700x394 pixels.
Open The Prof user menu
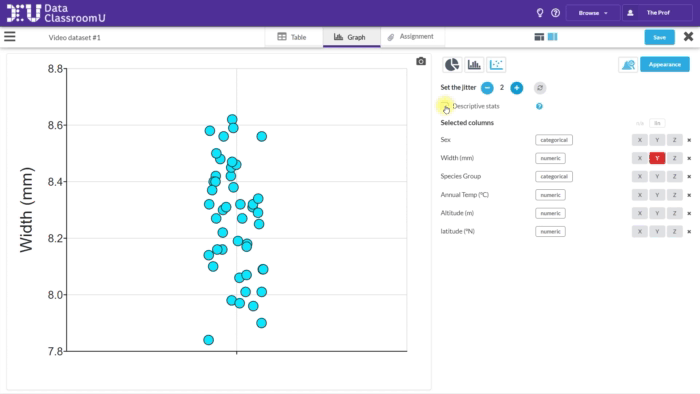coord(658,13)
